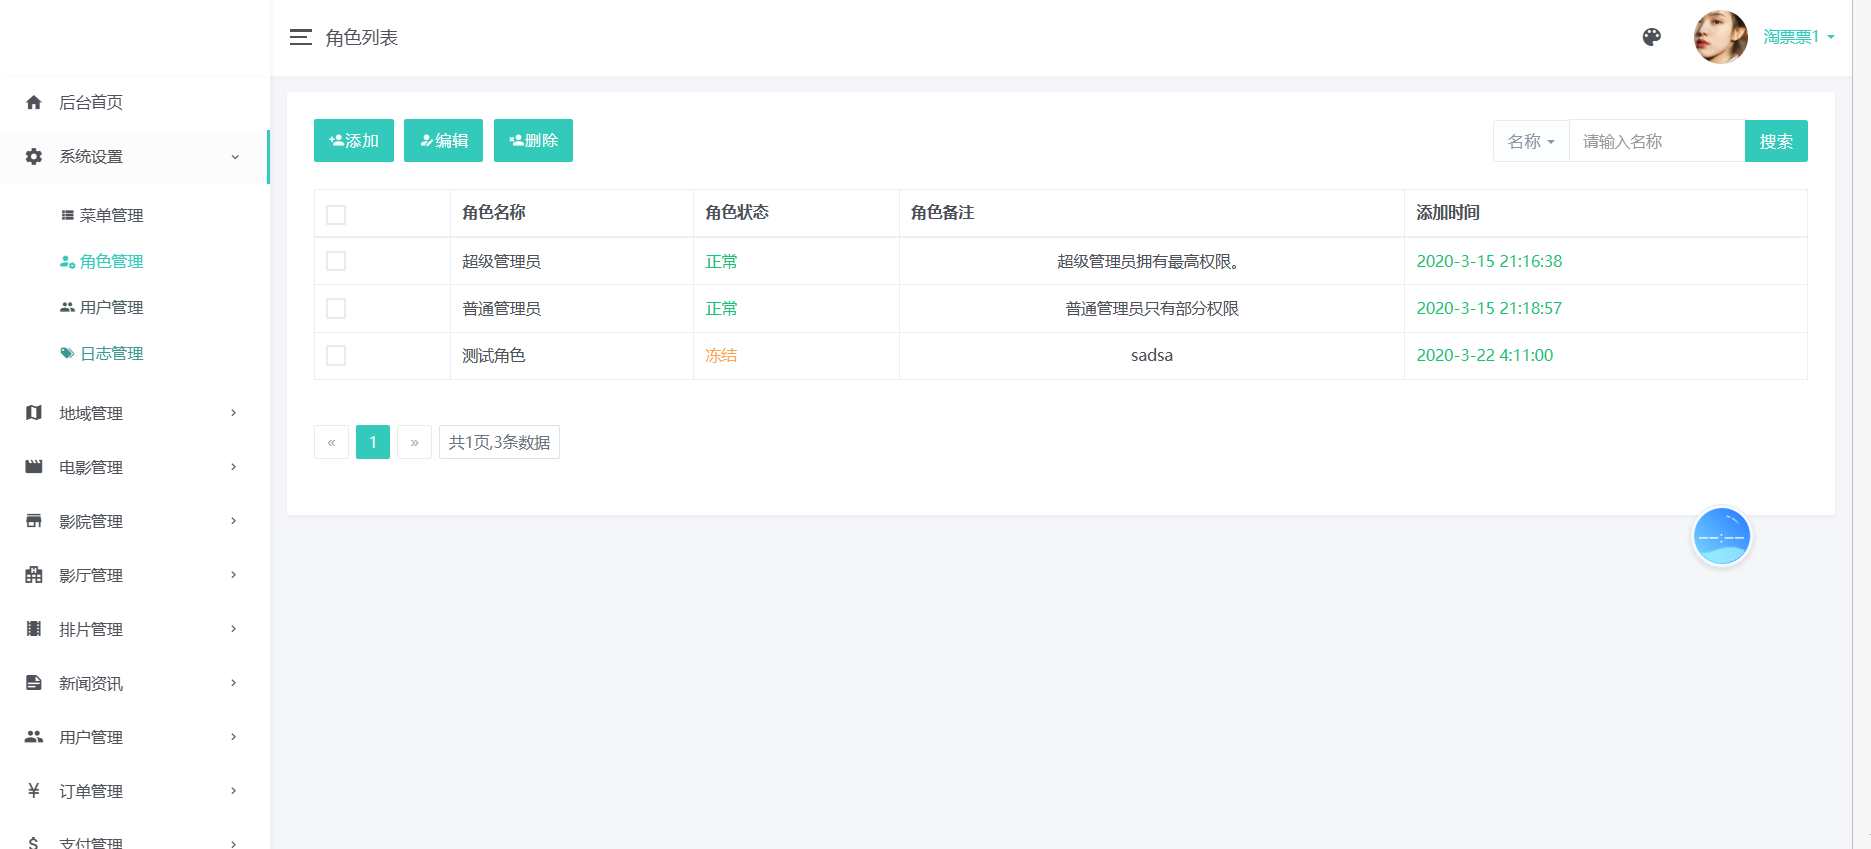Open the theme color palette icon
Viewport: 1871px width, 849px height.
[x=1651, y=37]
